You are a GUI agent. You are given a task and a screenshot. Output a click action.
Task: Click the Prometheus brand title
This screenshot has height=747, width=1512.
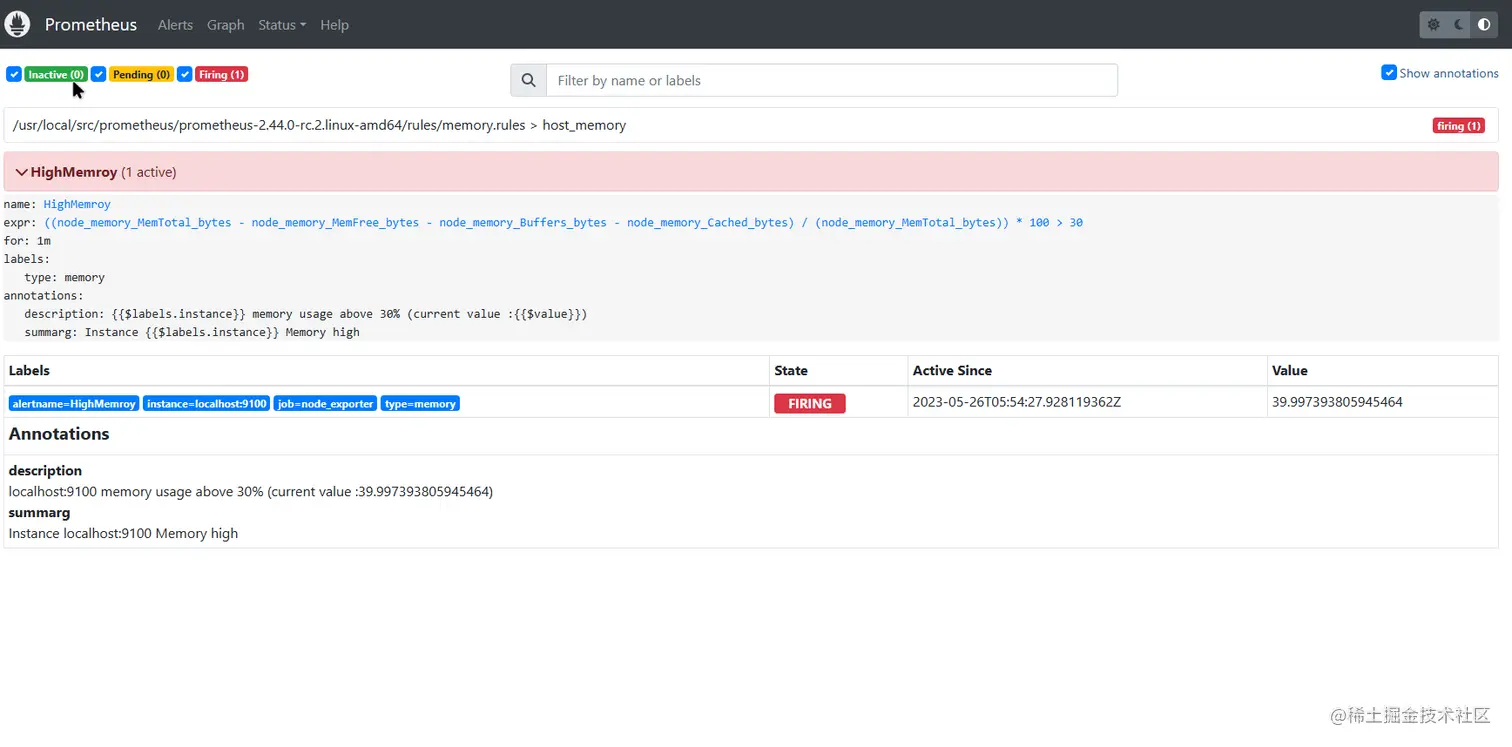point(91,25)
